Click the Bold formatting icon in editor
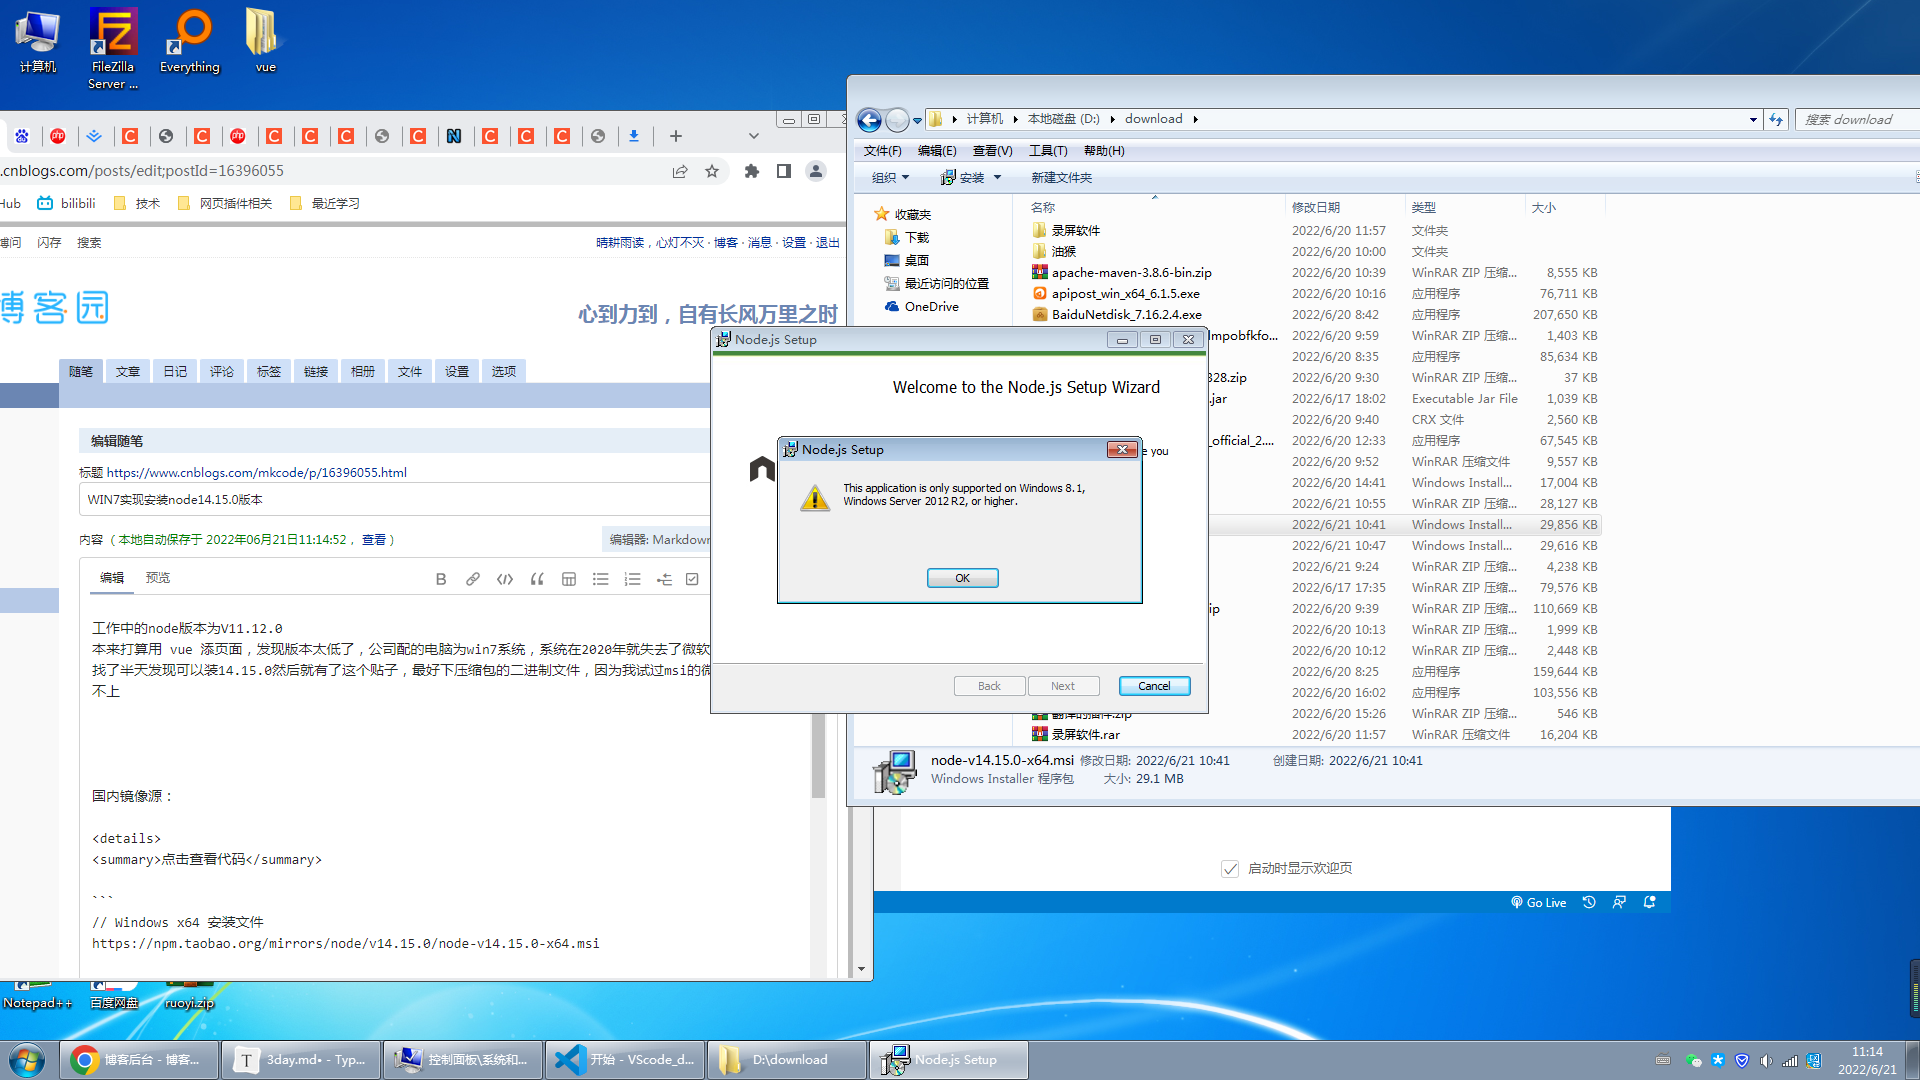The image size is (1920, 1080). [x=441, y=579]
